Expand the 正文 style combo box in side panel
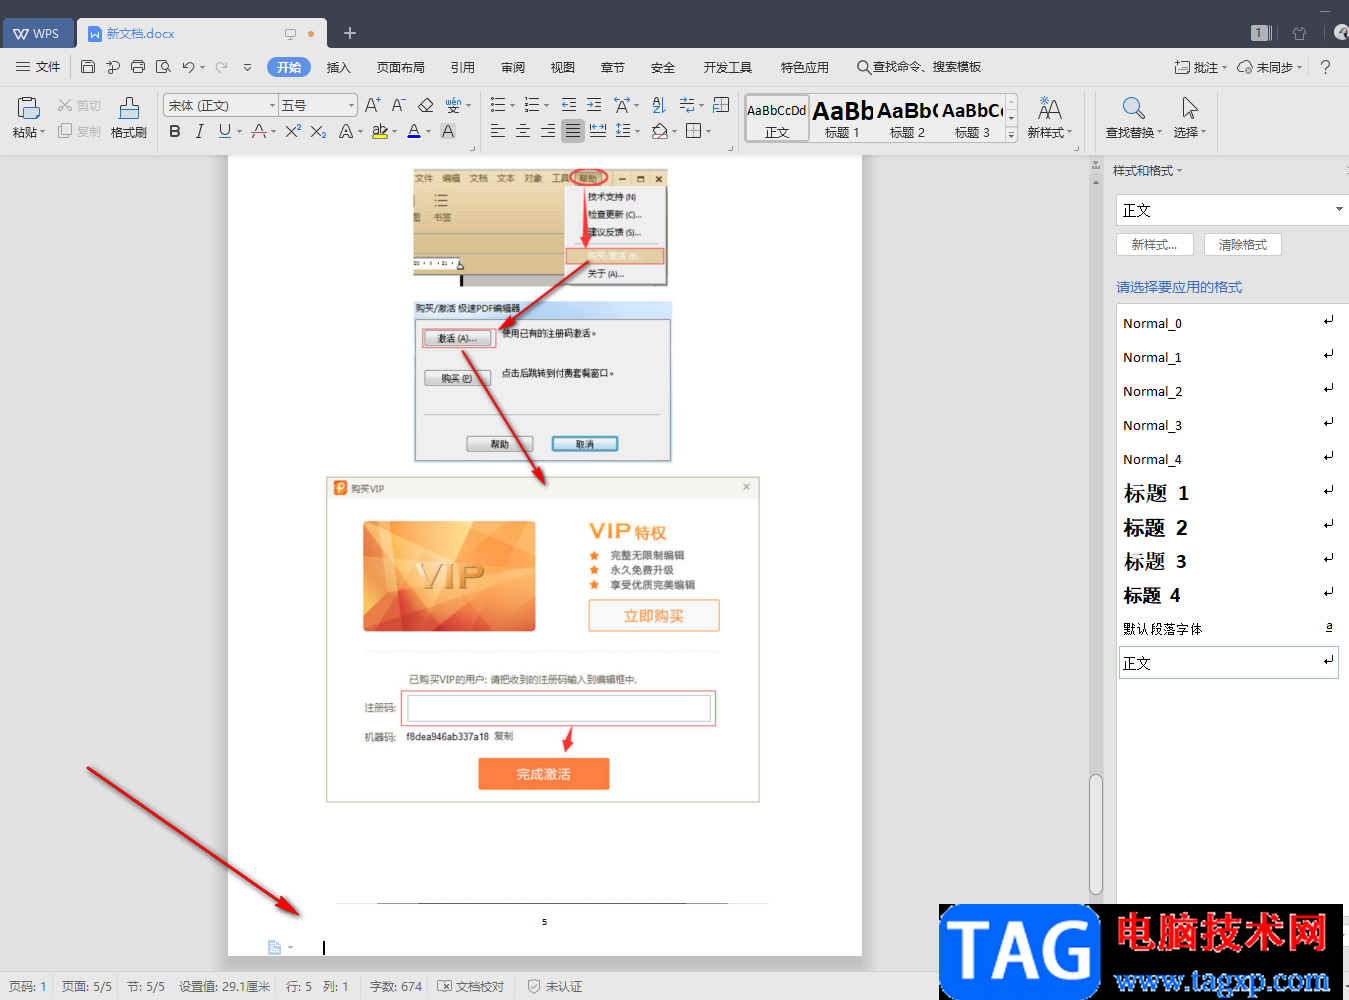 (x=1339, y=210)
